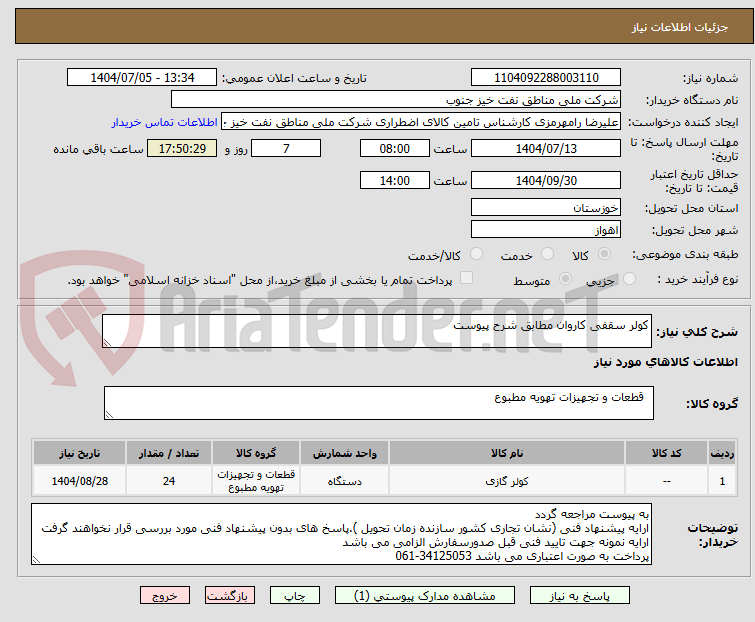The image size is (755, 622).
Task: Click the گروه کالا column header
Action: click(256, 453)
